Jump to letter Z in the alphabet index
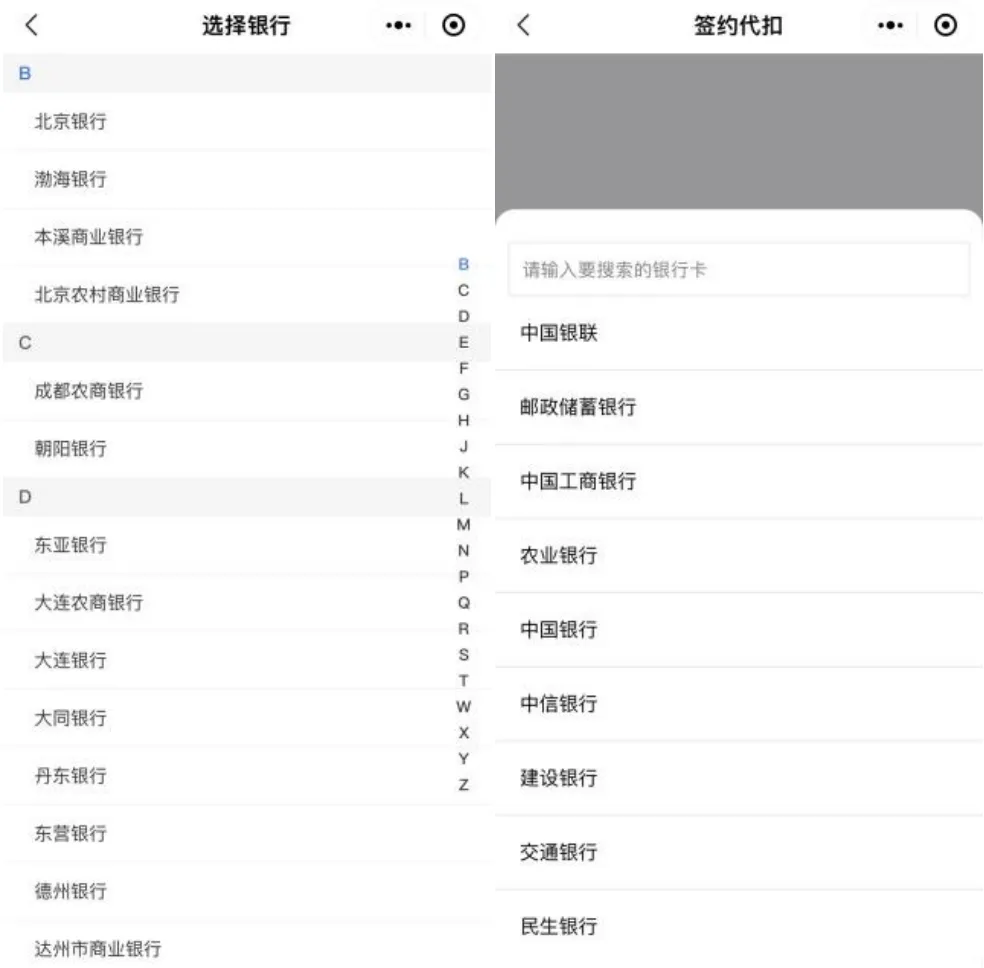Image resolution: width=984 pixels, height=968 pixels. click(x=462, y=785)
